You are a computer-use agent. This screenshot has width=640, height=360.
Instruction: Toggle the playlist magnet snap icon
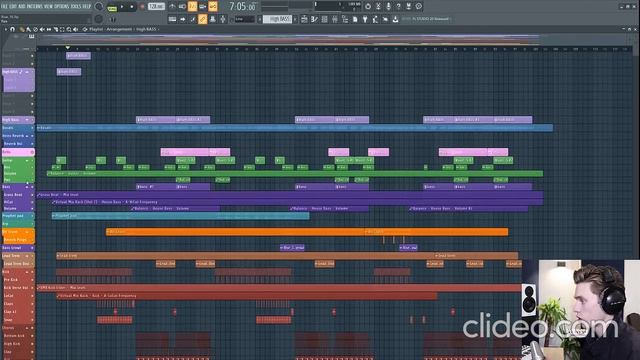click(x=12, y=29)
